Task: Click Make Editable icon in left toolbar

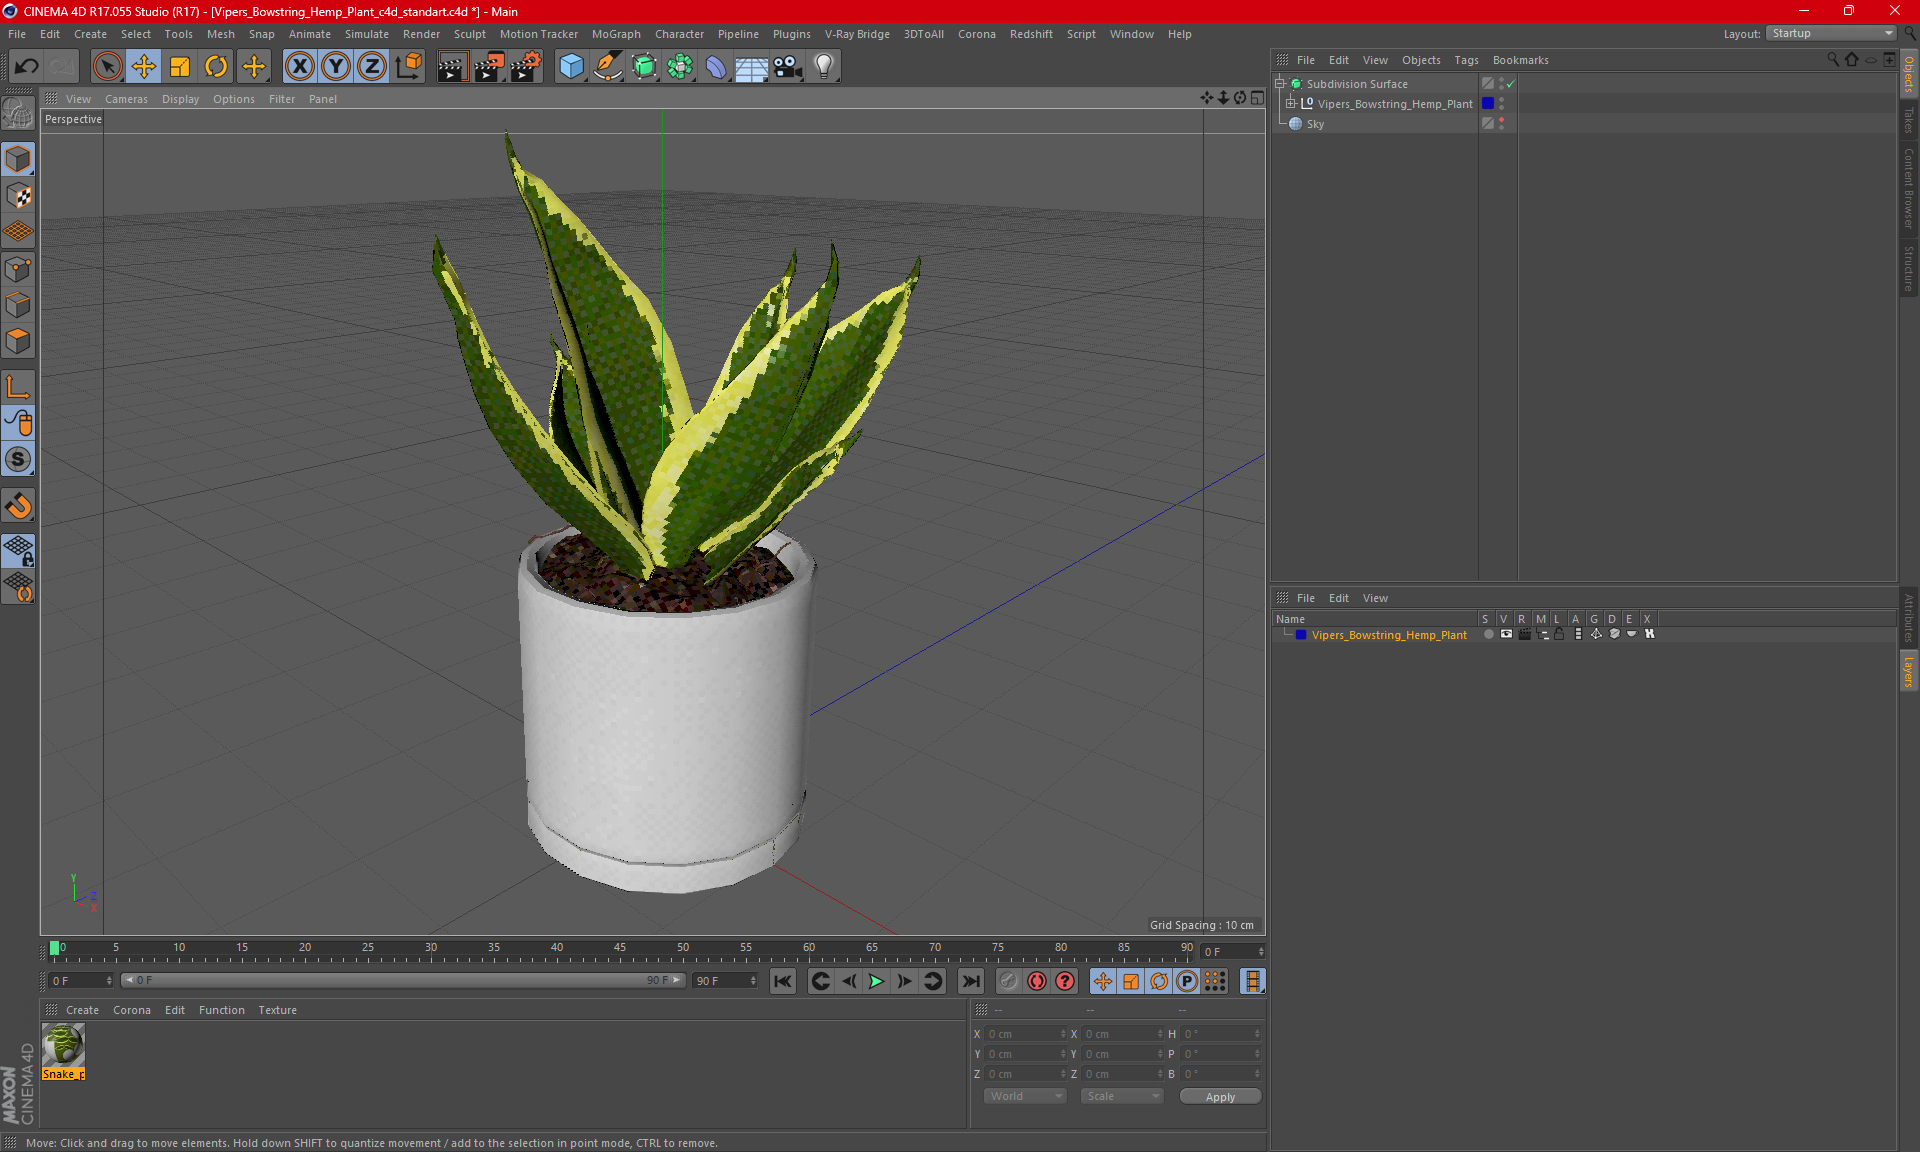Action: (18, 113)
